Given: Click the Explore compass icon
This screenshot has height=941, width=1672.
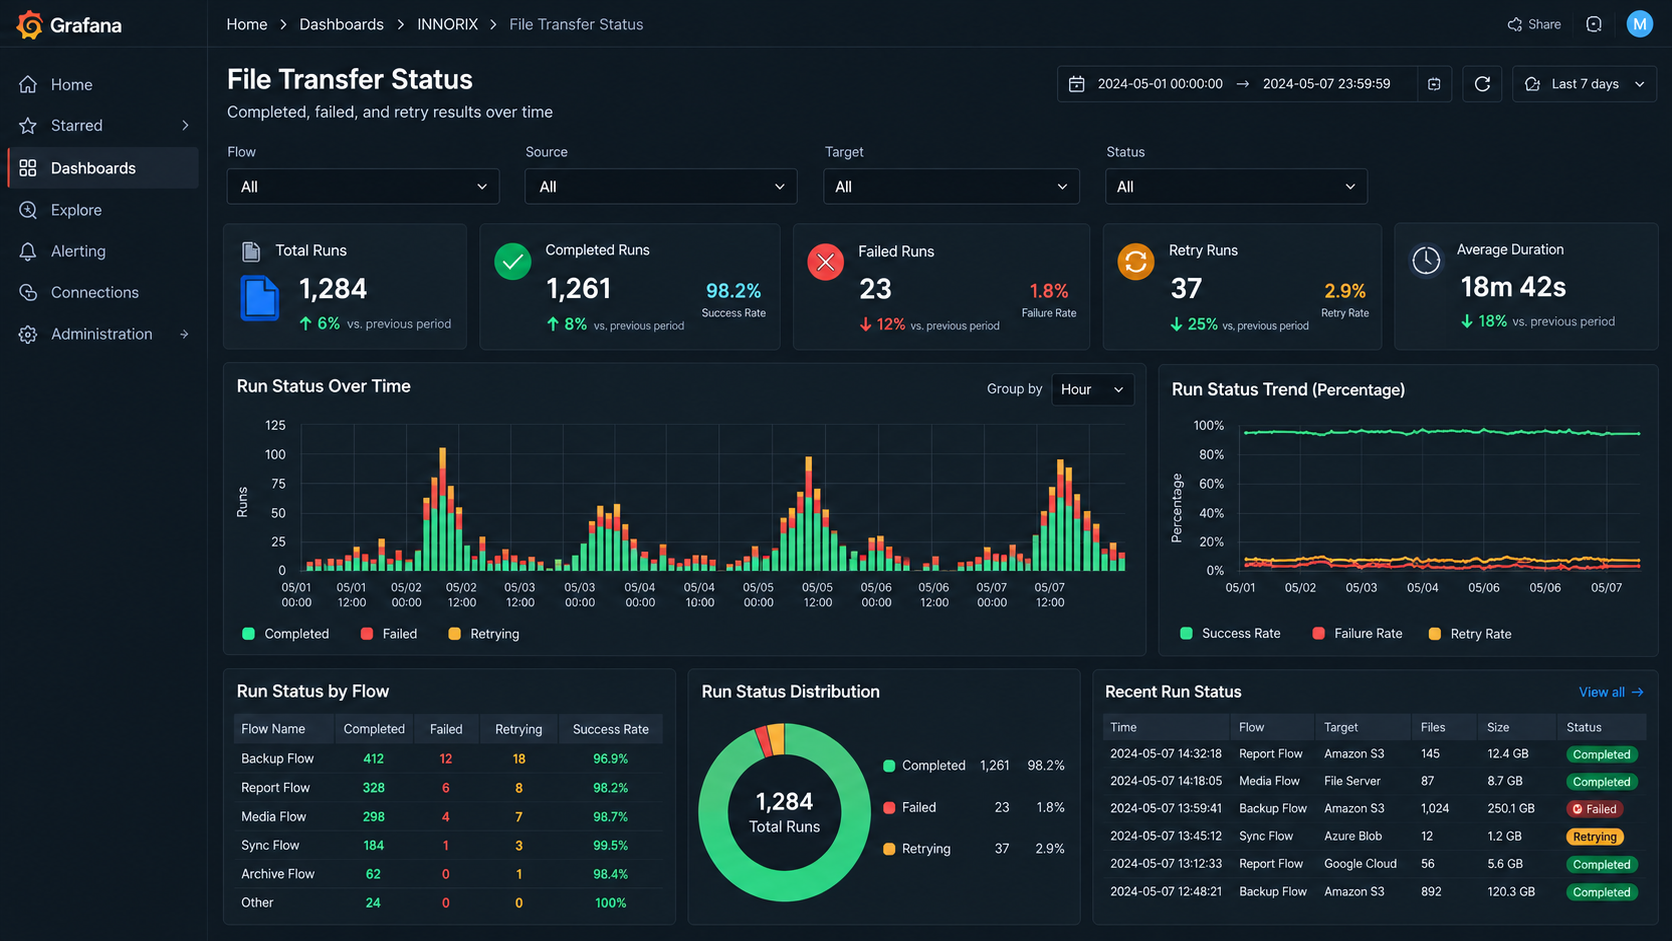Looking at the screenshot, I should click(28, 210).
